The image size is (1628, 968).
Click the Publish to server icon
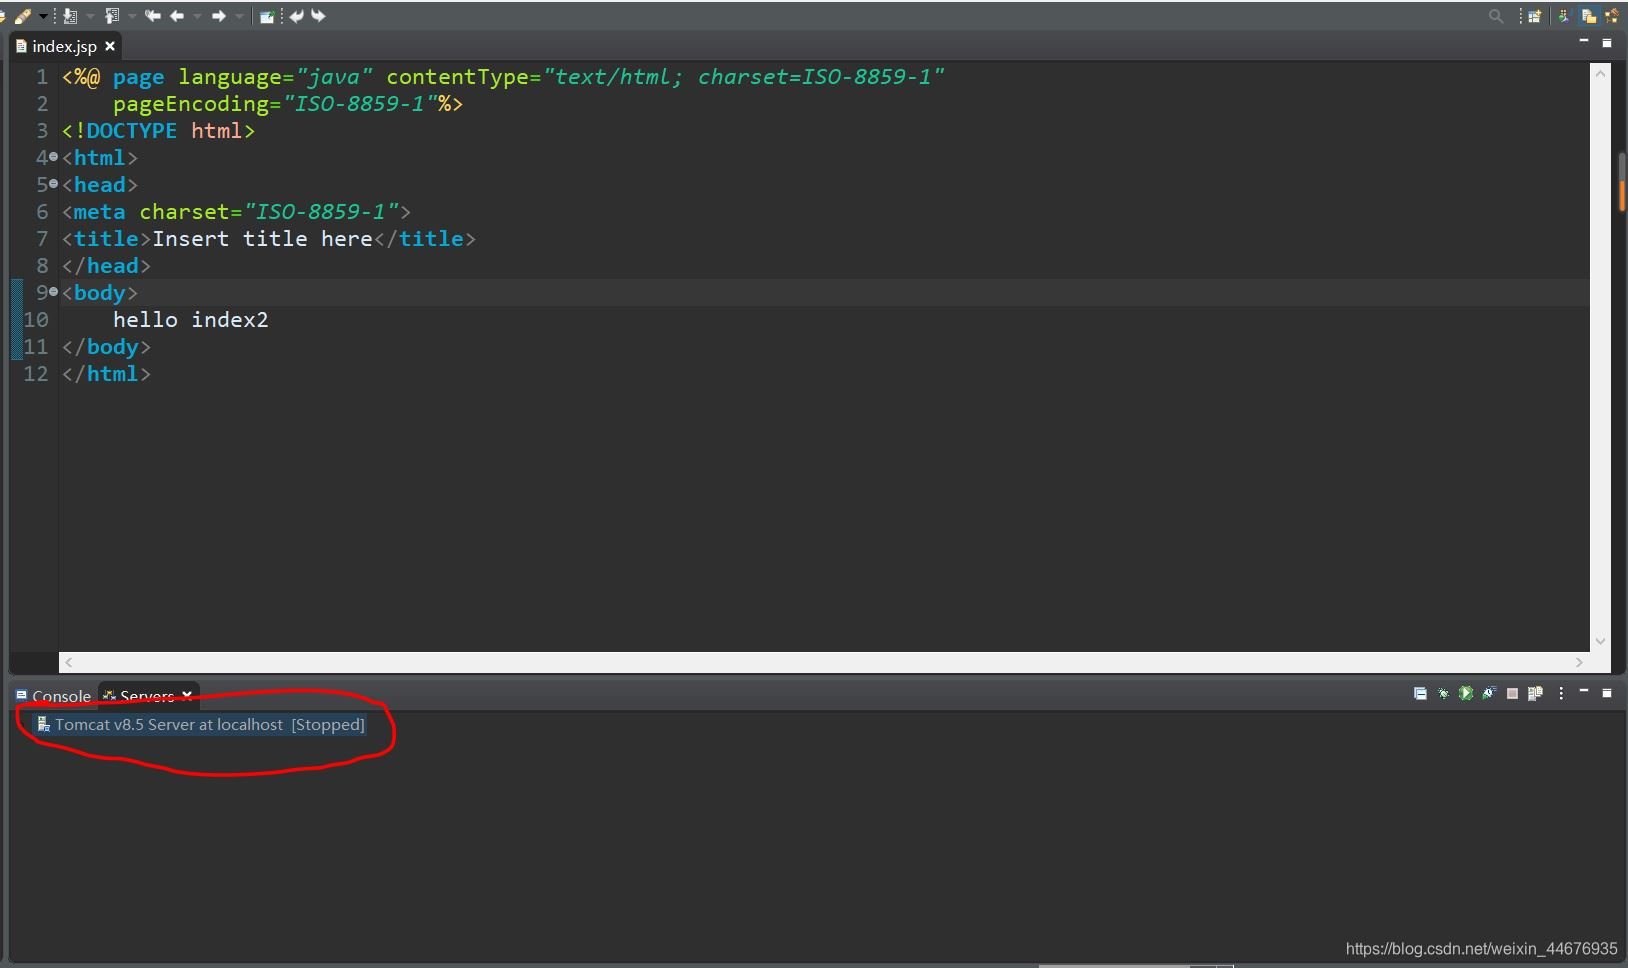(x=1535, y=693)
